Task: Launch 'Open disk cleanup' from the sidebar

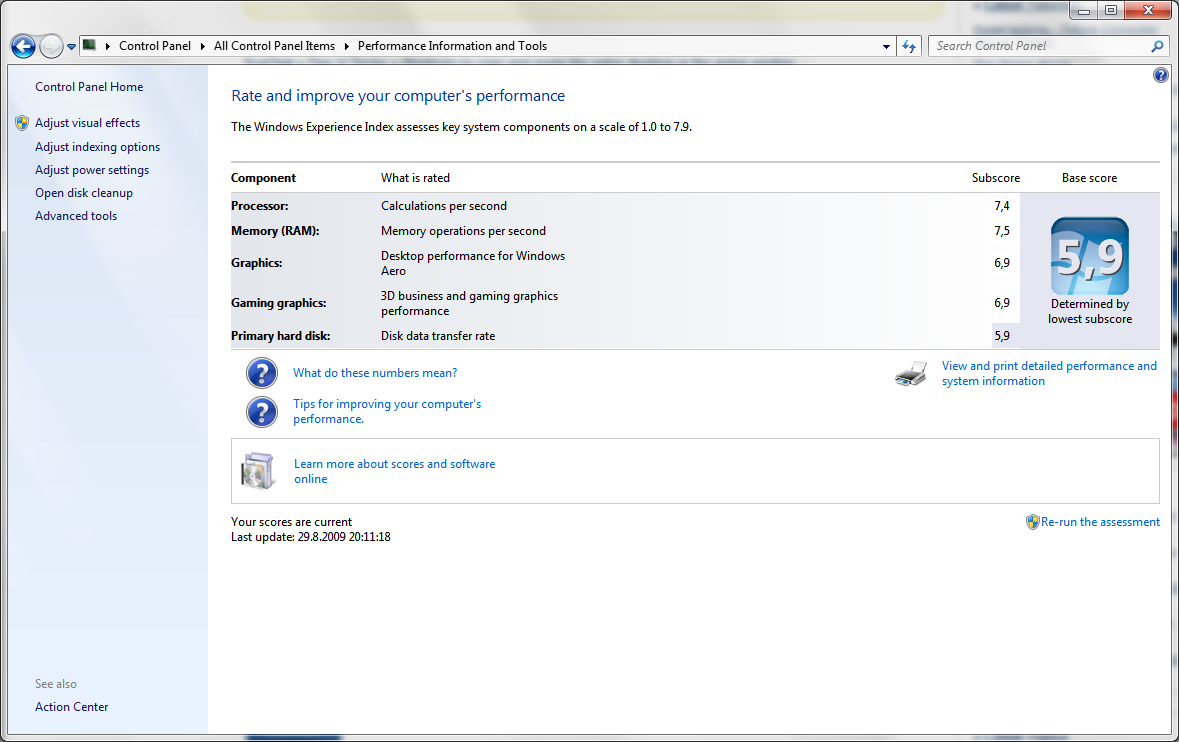Action: (84, 193)
